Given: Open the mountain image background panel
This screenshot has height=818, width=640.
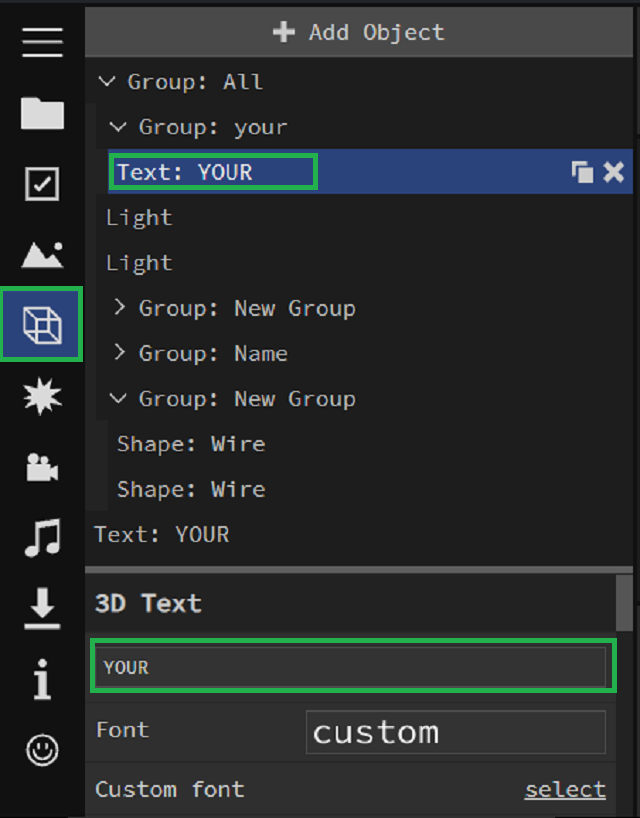Looking at the screenshot, I should click(42, 255).
